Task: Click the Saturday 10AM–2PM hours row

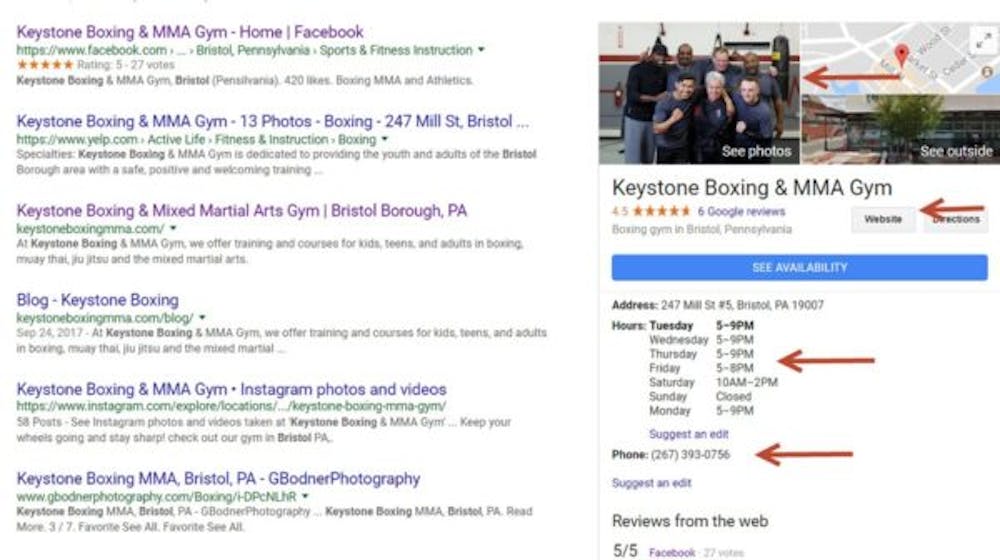Action: 713,383
